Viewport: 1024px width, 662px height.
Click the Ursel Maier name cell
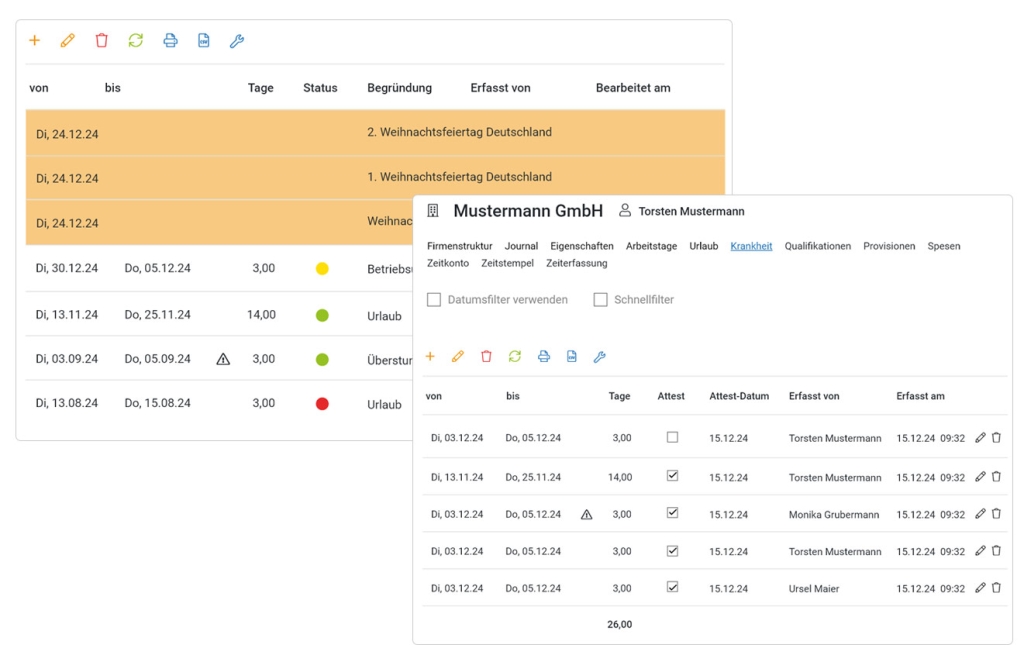(814, 588)
